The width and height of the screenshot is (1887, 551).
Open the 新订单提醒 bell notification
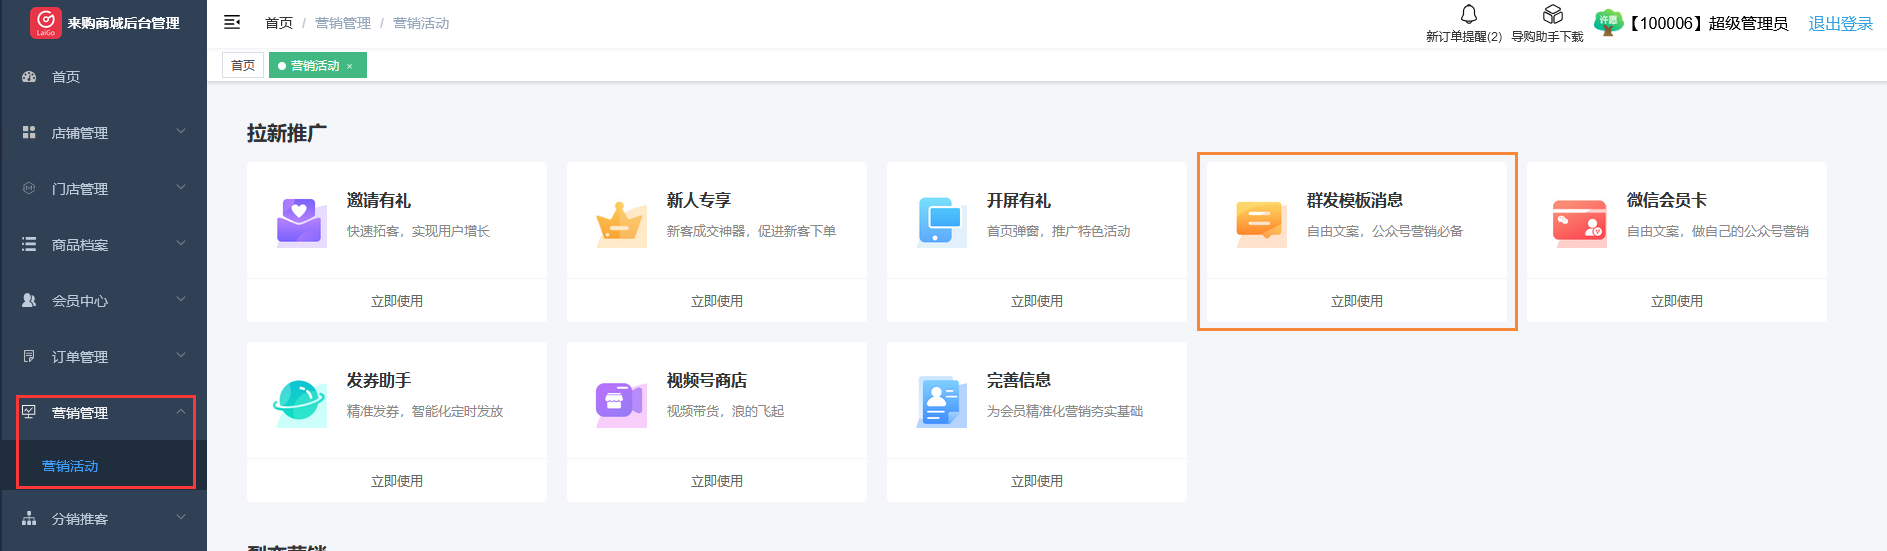coord(1468,15)
